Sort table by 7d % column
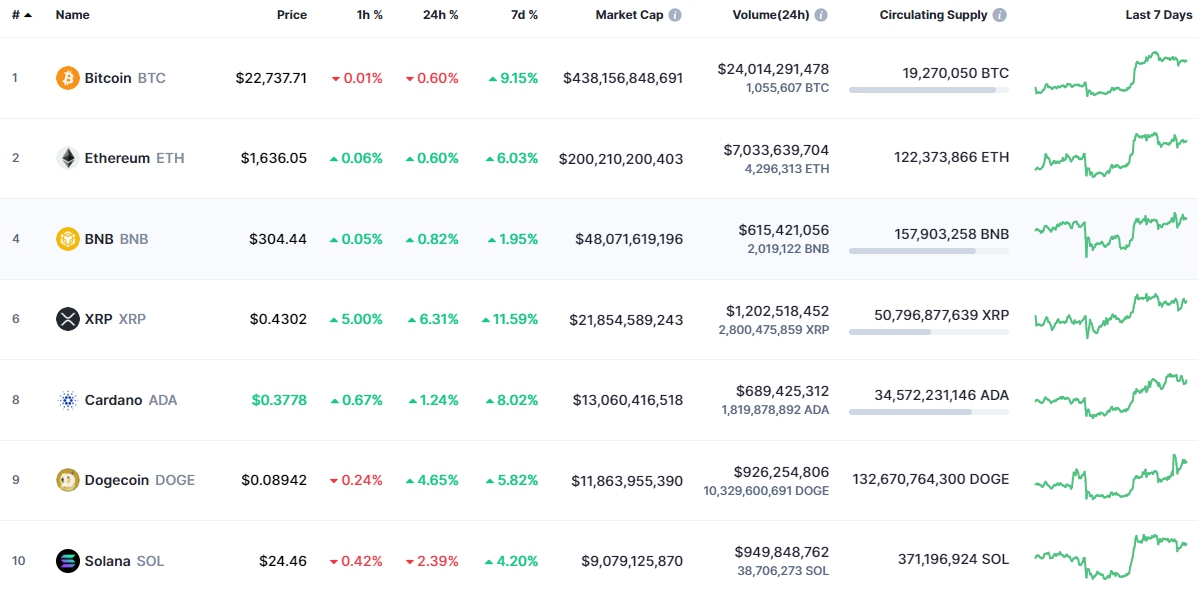This screenshot has height=597, width=1198. pos(523,15)
